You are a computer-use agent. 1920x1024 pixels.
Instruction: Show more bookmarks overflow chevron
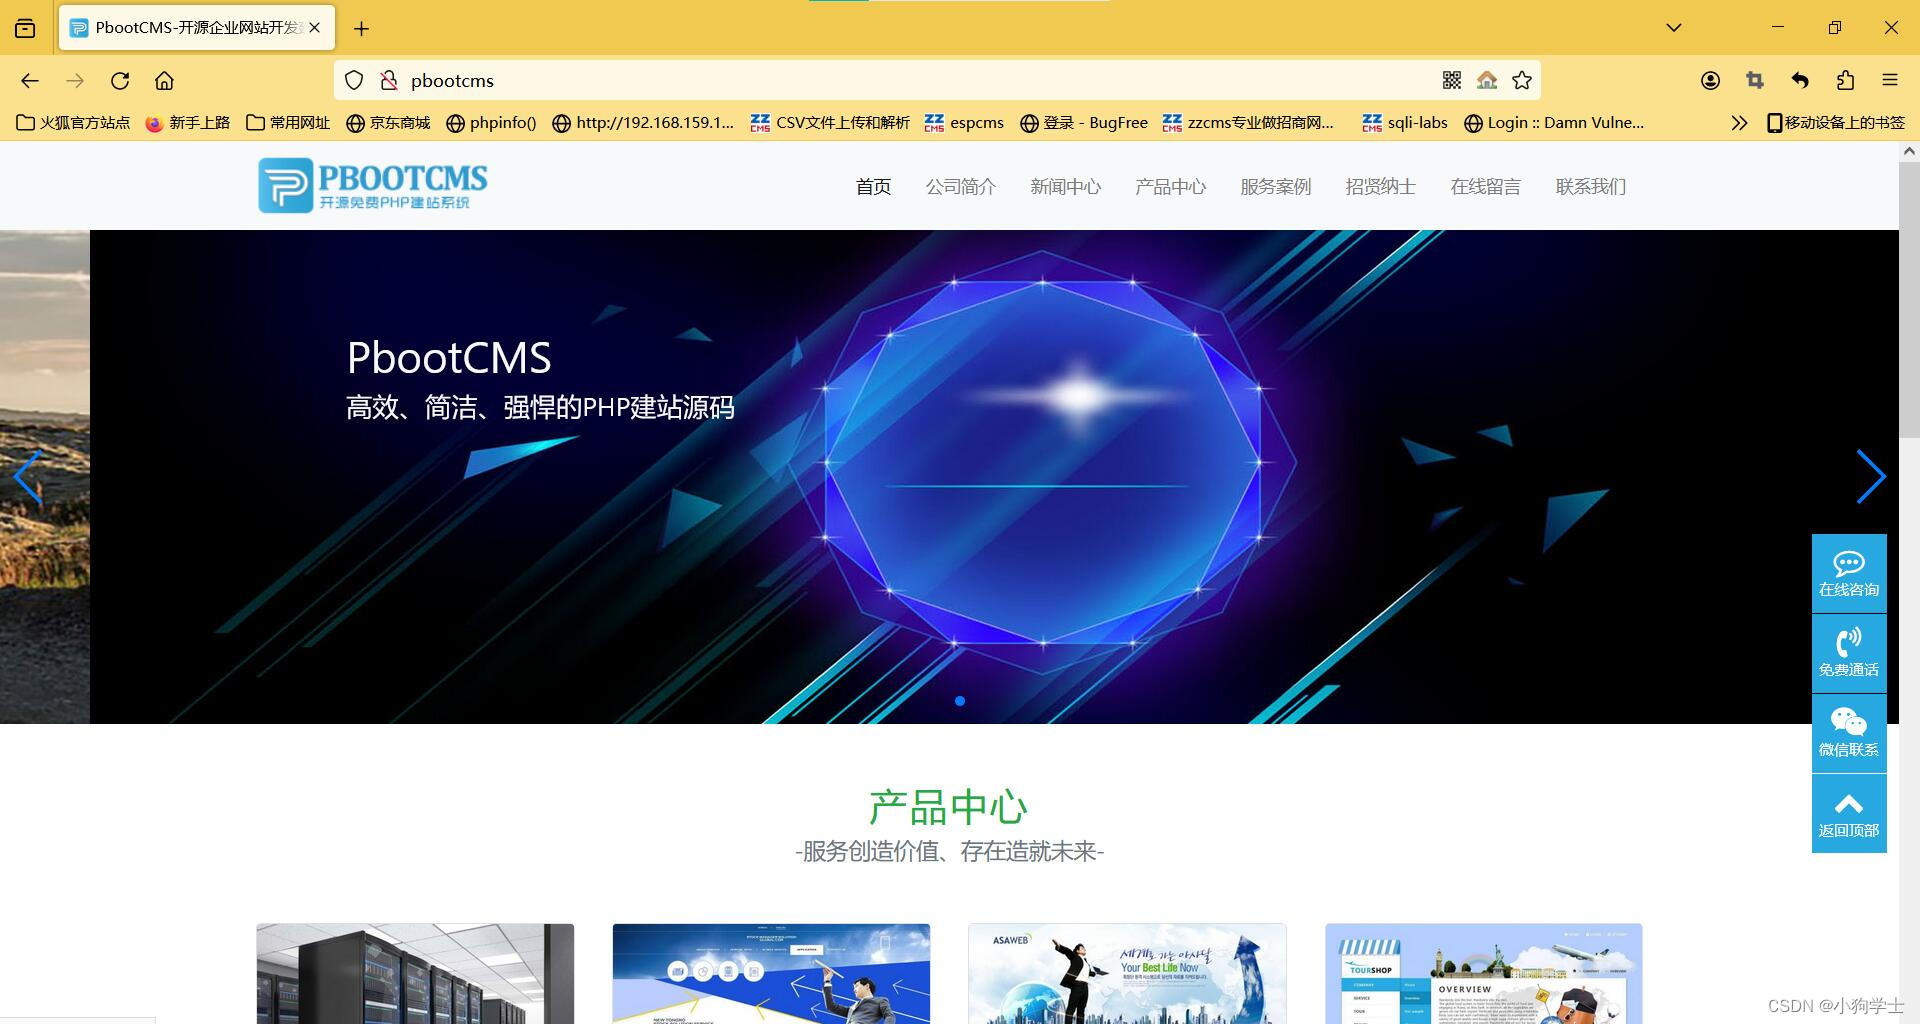(1739, 123)
